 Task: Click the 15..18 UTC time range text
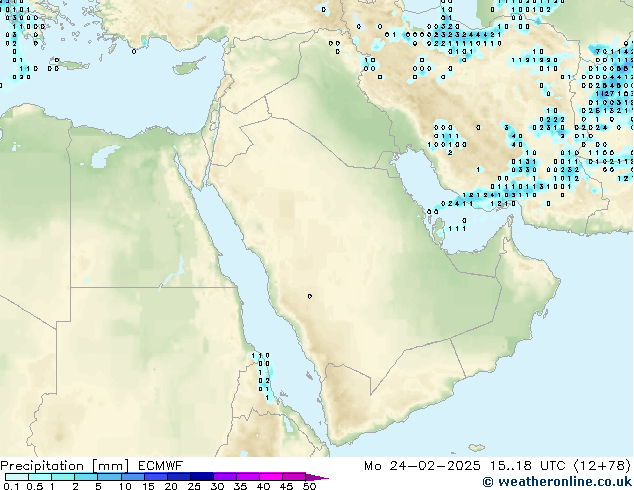(x=520, y=465)
